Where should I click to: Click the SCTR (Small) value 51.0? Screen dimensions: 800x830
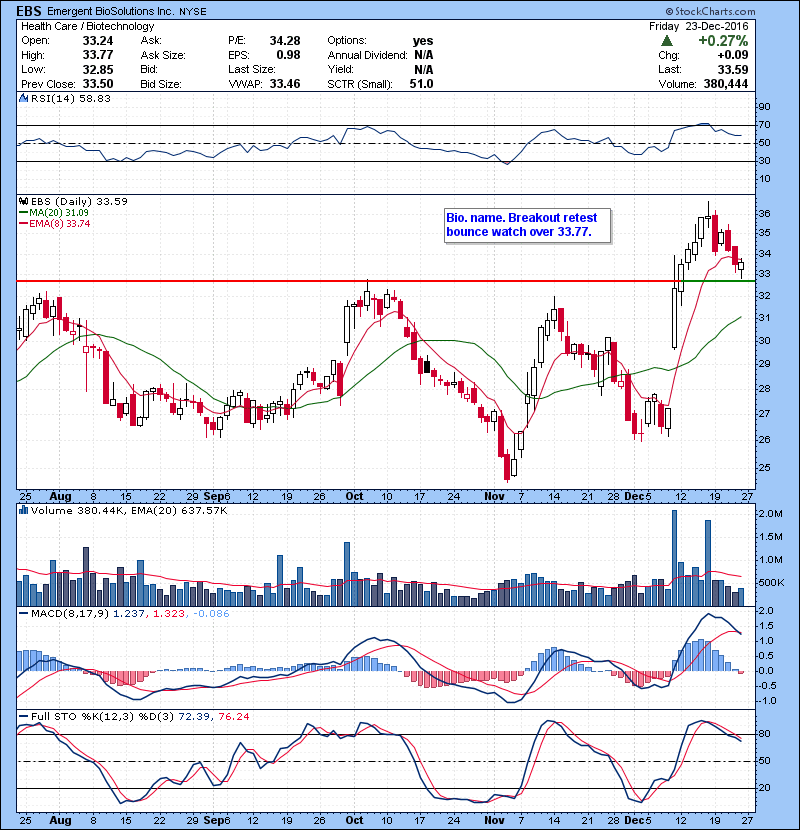(x=421, y=84)
